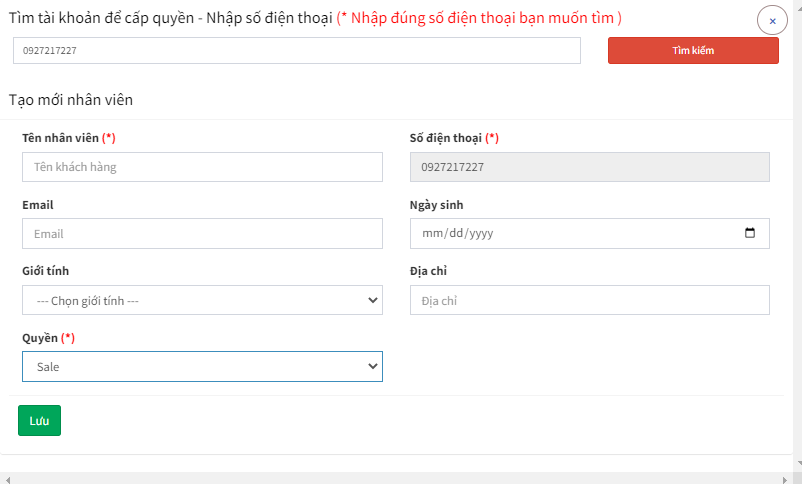
Task: Click the greyed-out Số điện thoại field
Action: (x=589, y=167)
